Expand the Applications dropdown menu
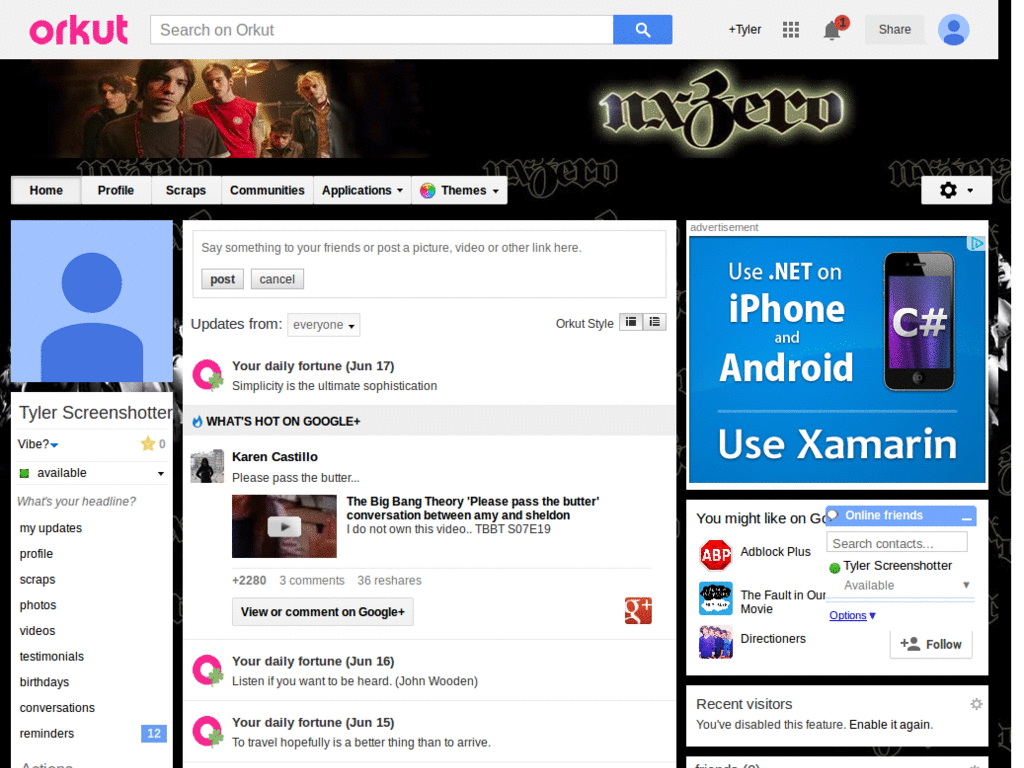The image size is (1024, 768). click(362, 191)
